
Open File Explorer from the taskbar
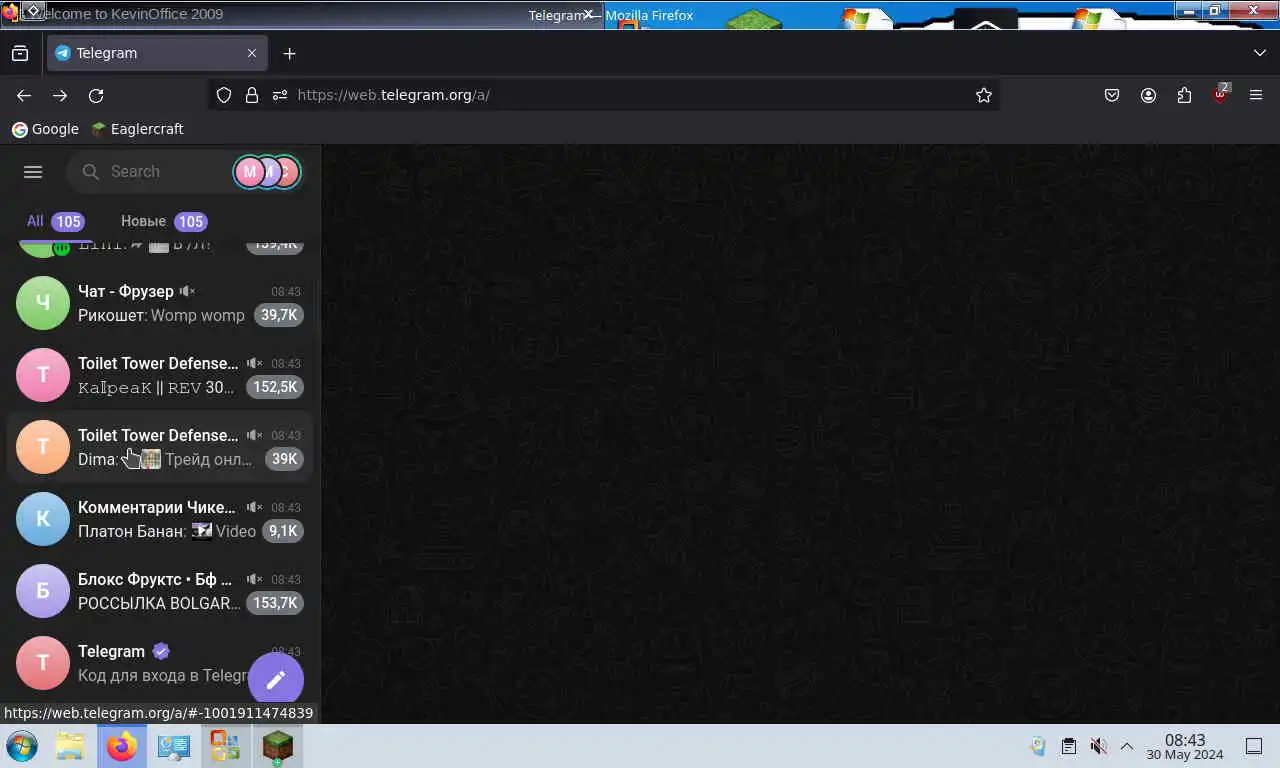click(70, 746)
